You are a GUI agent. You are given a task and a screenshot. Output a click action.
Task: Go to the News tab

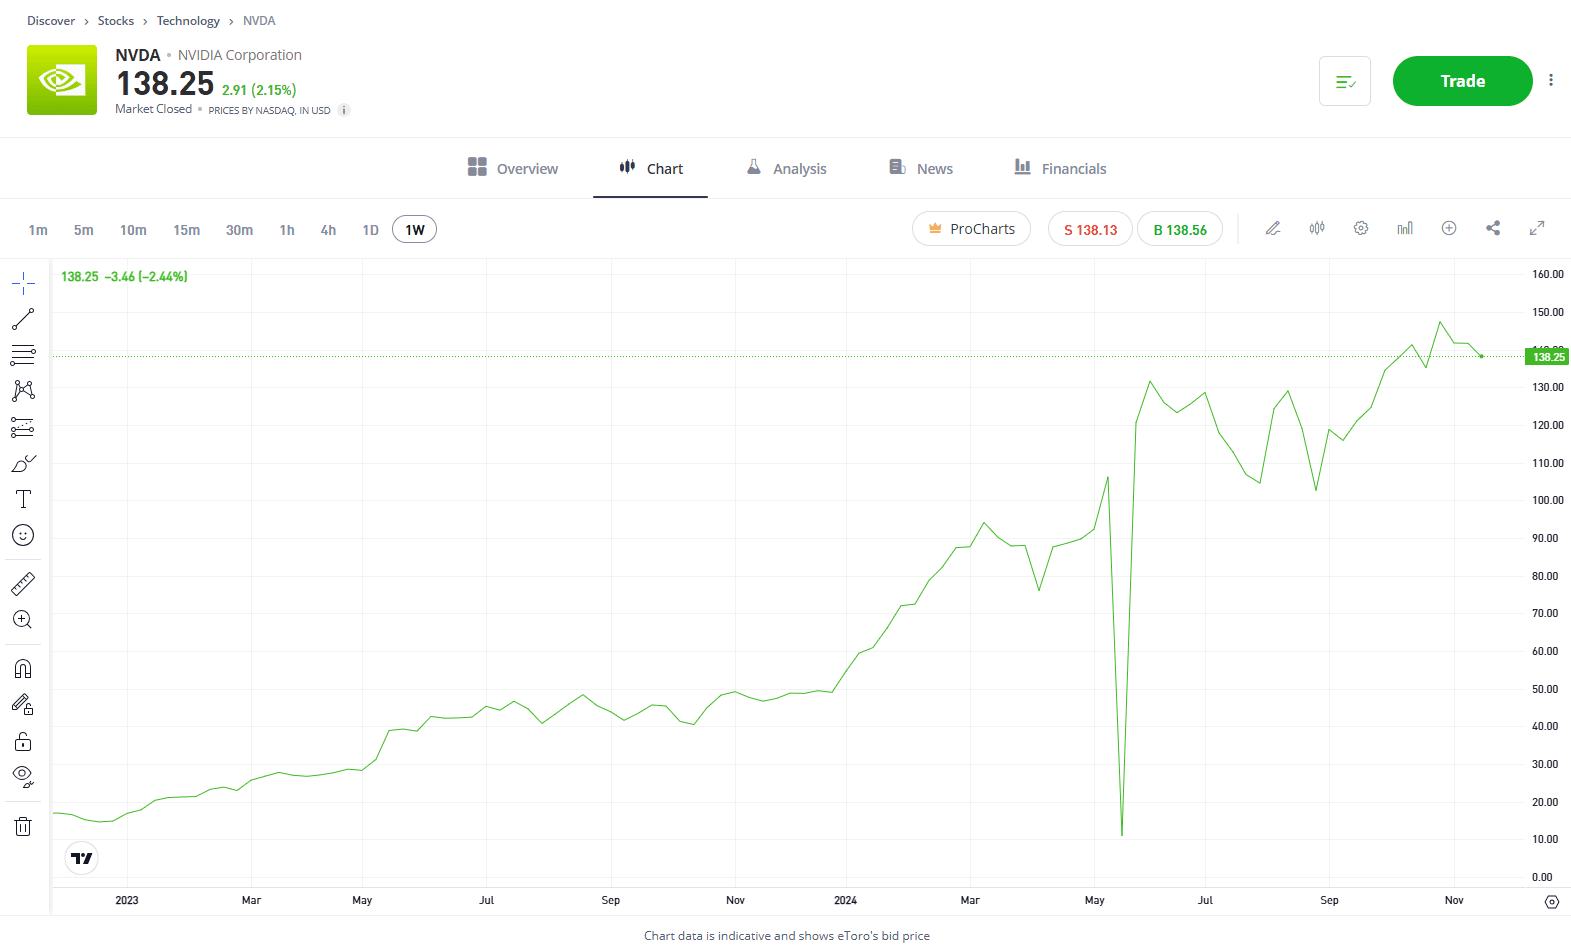(921, 168)
